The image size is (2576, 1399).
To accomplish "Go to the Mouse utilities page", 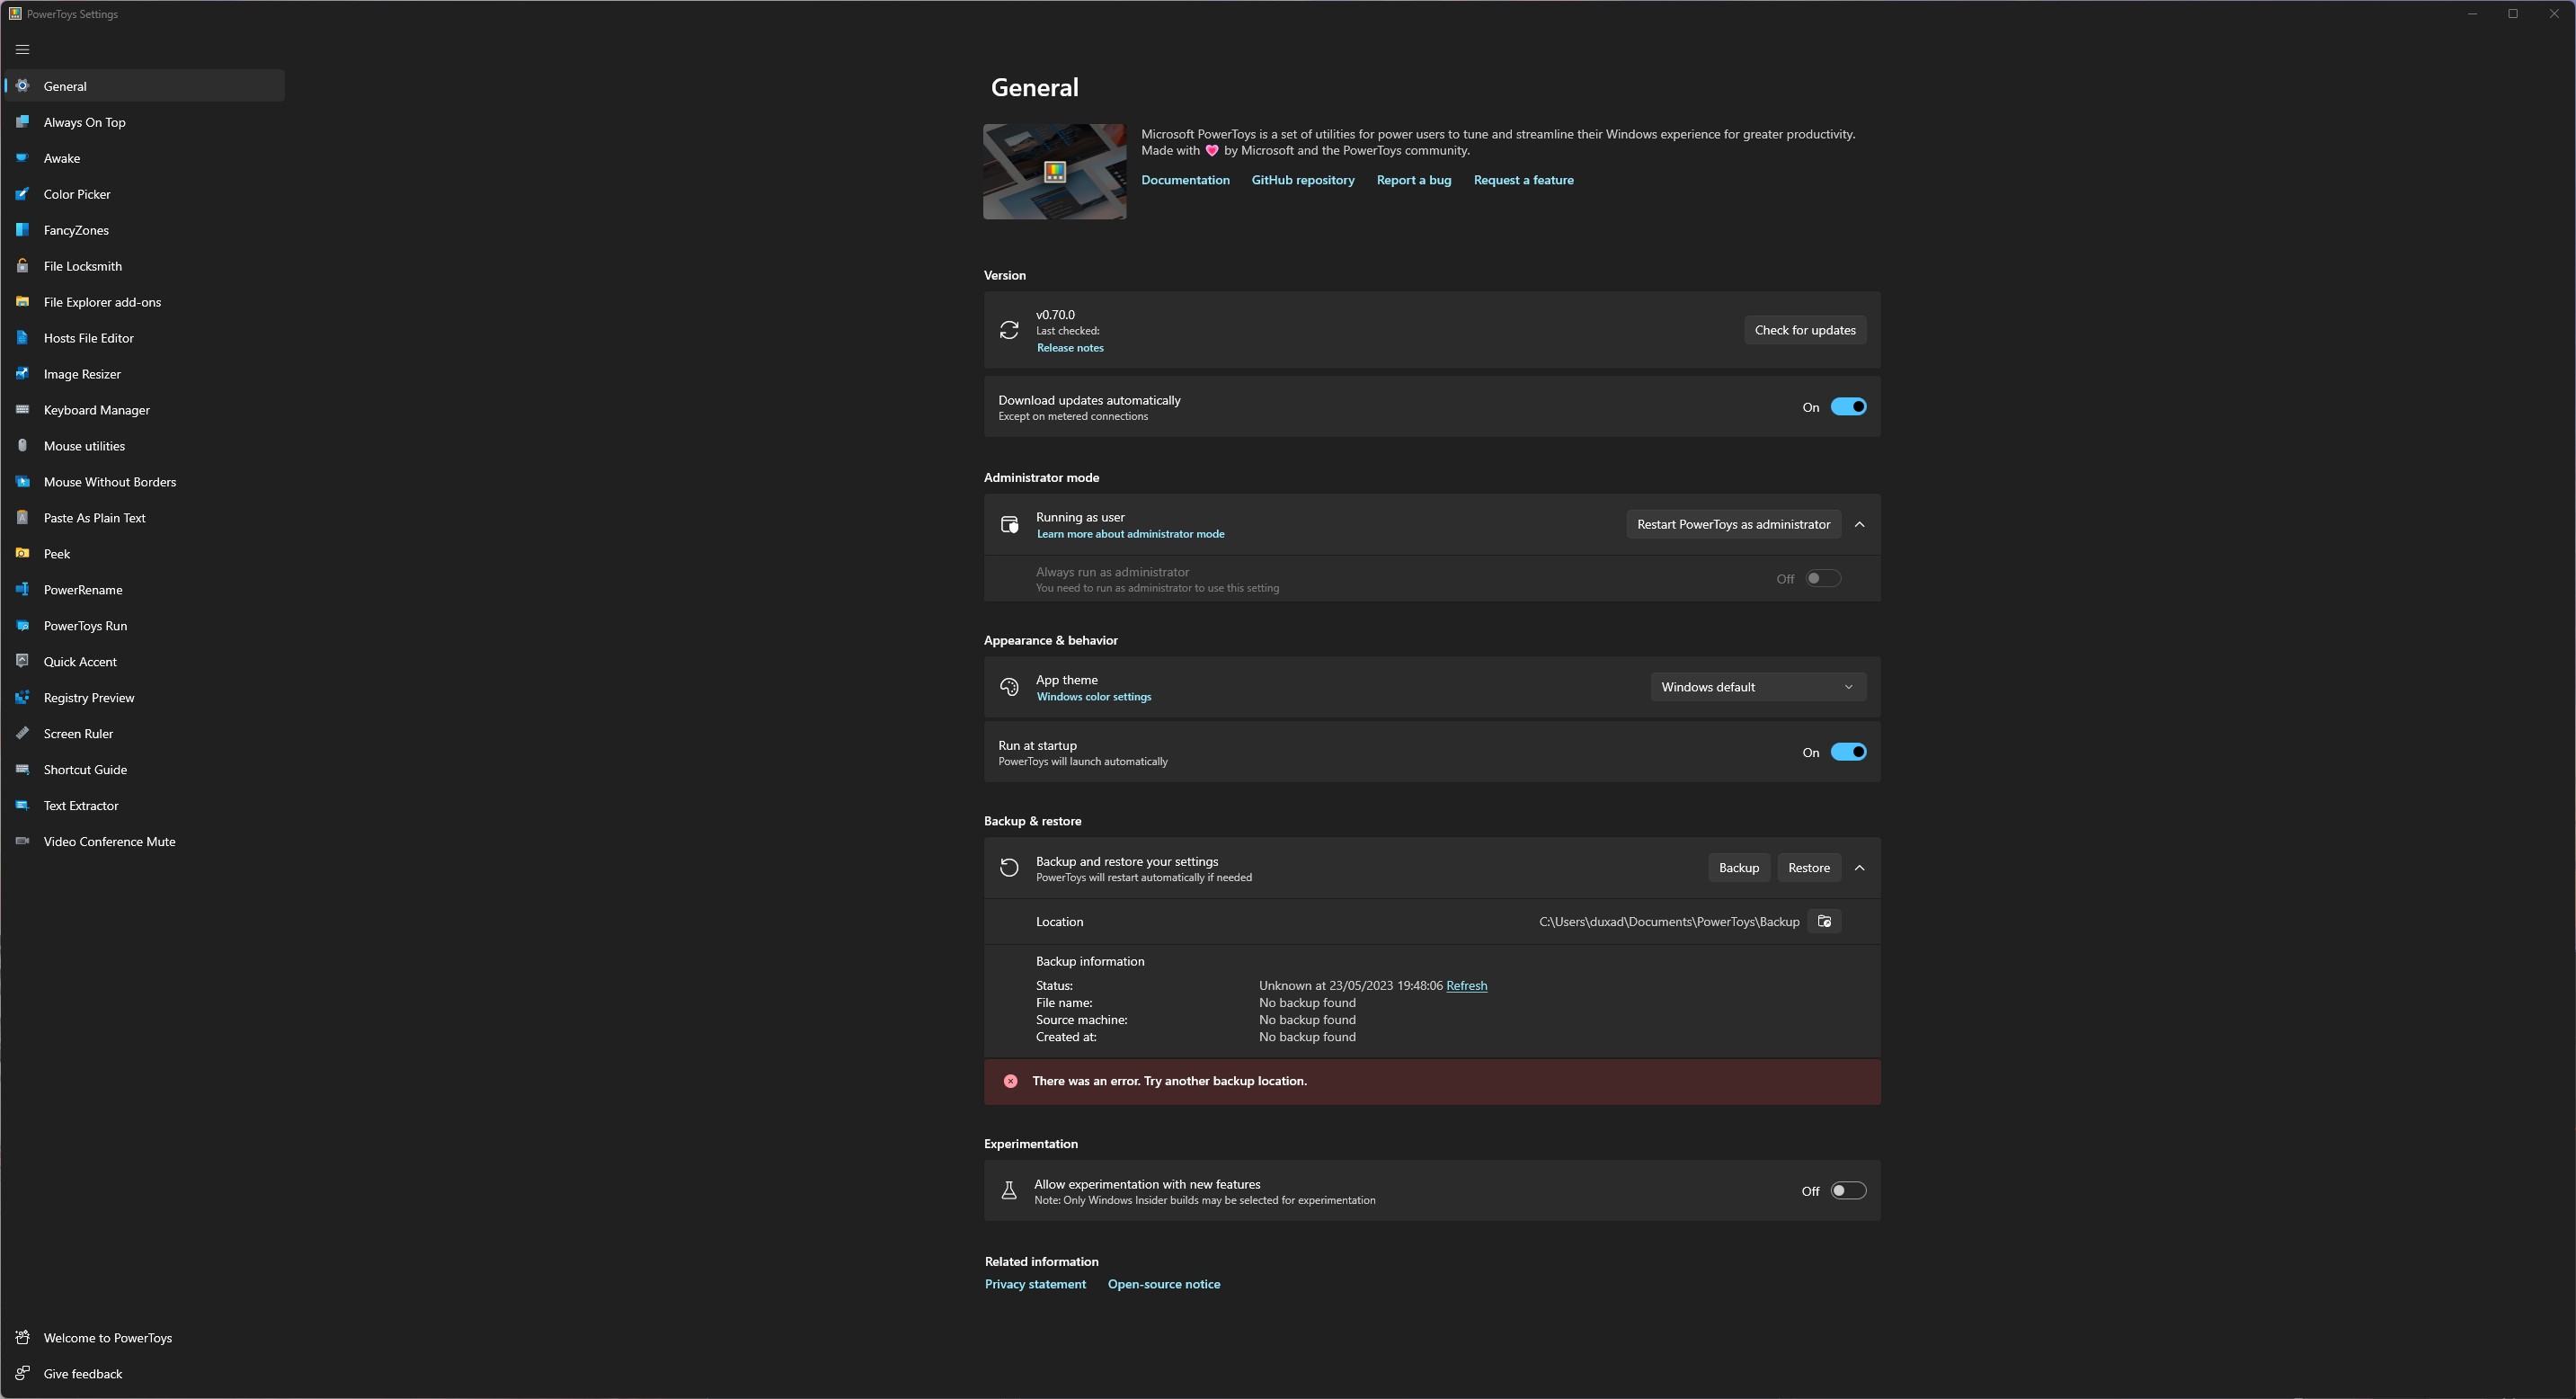I will [x=84, y=446].
